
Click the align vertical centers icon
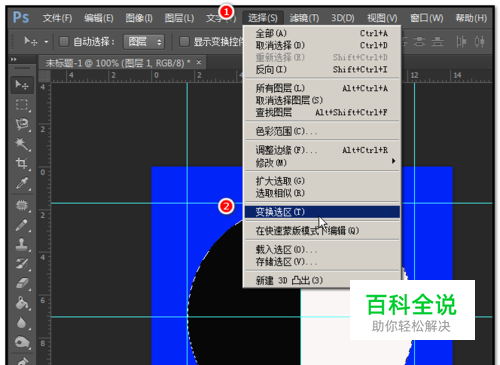point(419,42)
